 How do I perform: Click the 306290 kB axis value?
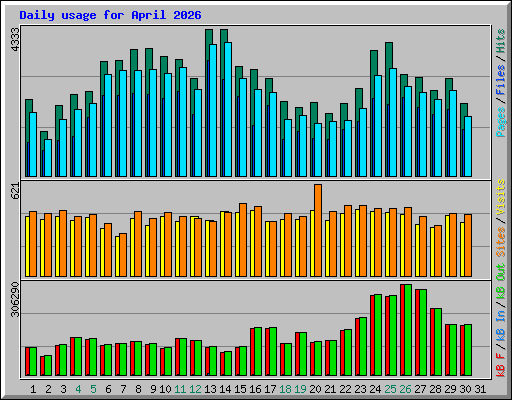tap(15, 299)
